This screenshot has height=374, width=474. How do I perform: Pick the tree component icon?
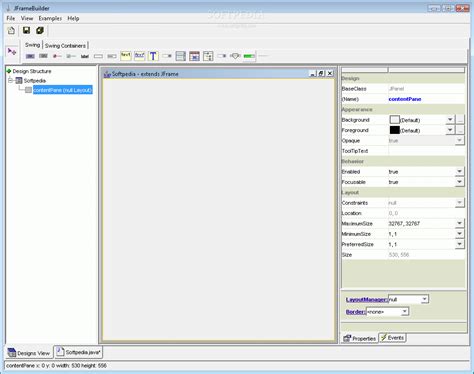coord(208,56)
